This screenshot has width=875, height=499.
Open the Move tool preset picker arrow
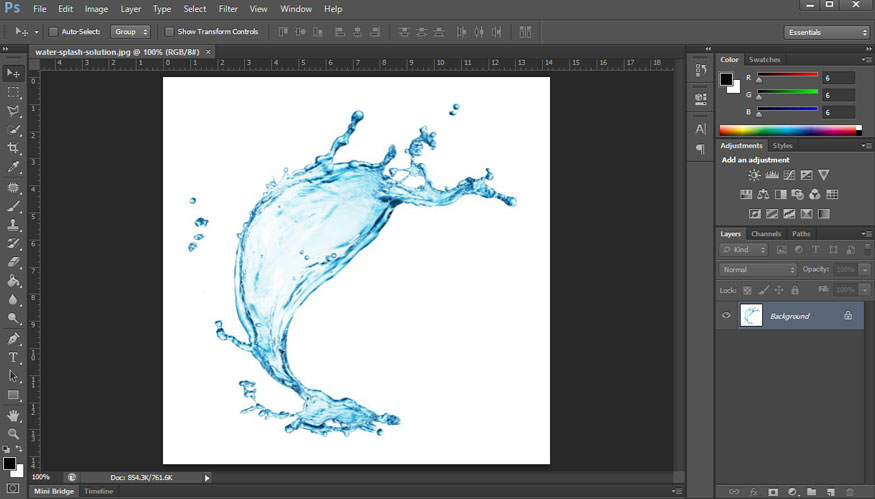click(x=36, y=32)
